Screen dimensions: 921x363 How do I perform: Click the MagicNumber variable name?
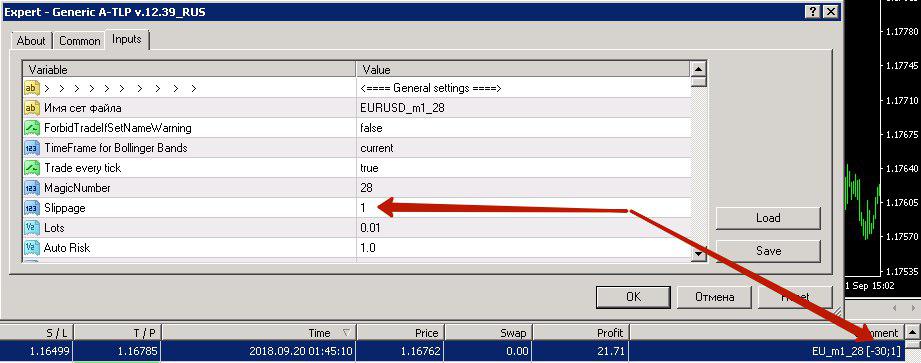pos(77,188)
